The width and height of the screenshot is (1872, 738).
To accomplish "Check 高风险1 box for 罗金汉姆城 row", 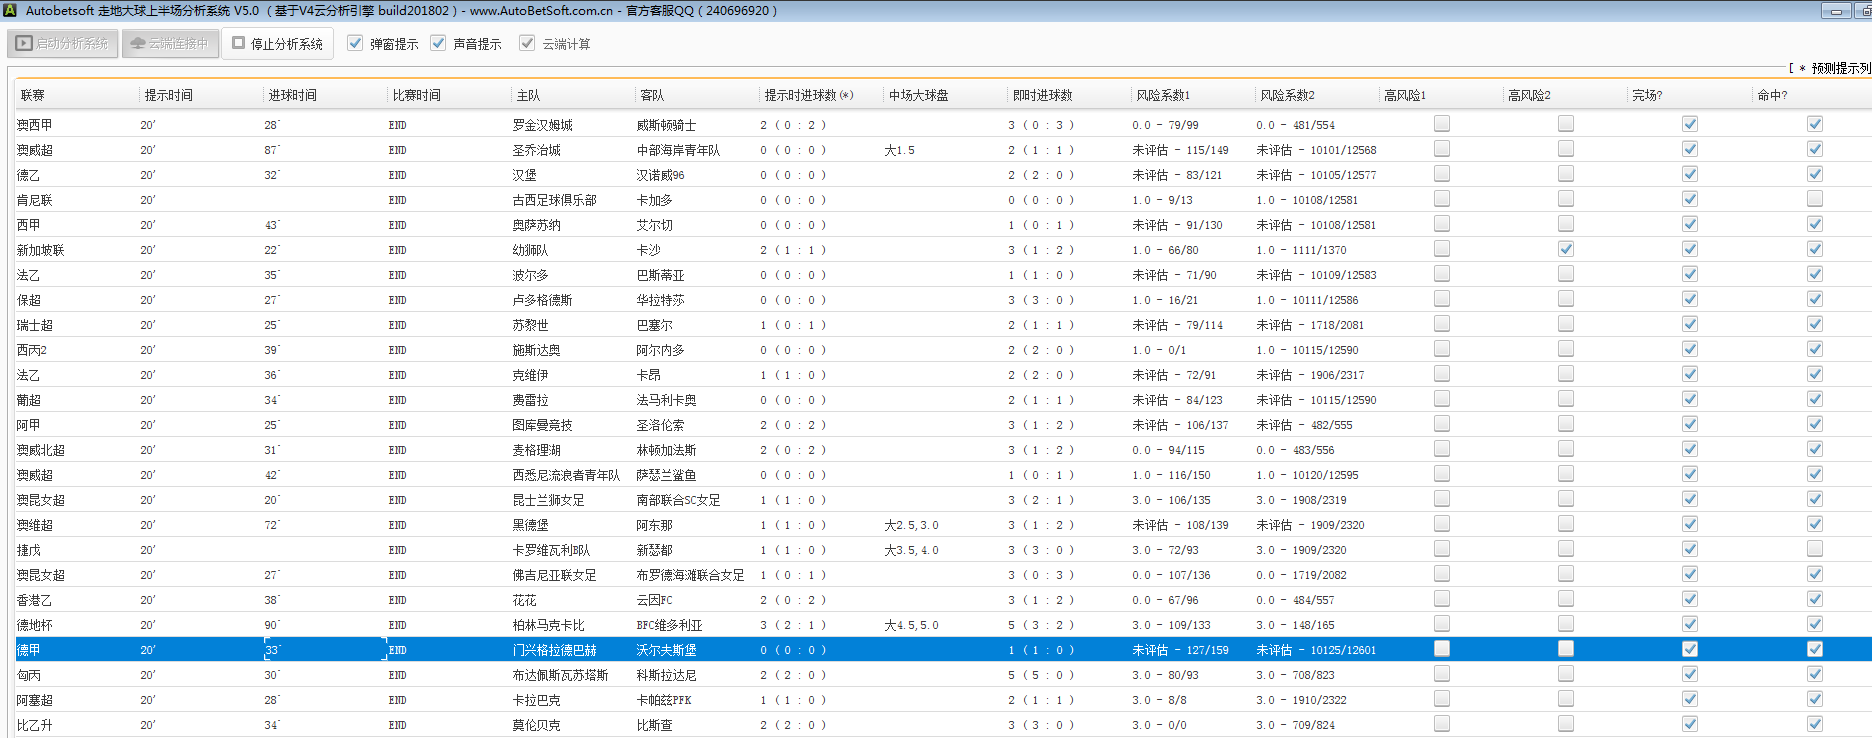I will click(x=1441, y=124).
